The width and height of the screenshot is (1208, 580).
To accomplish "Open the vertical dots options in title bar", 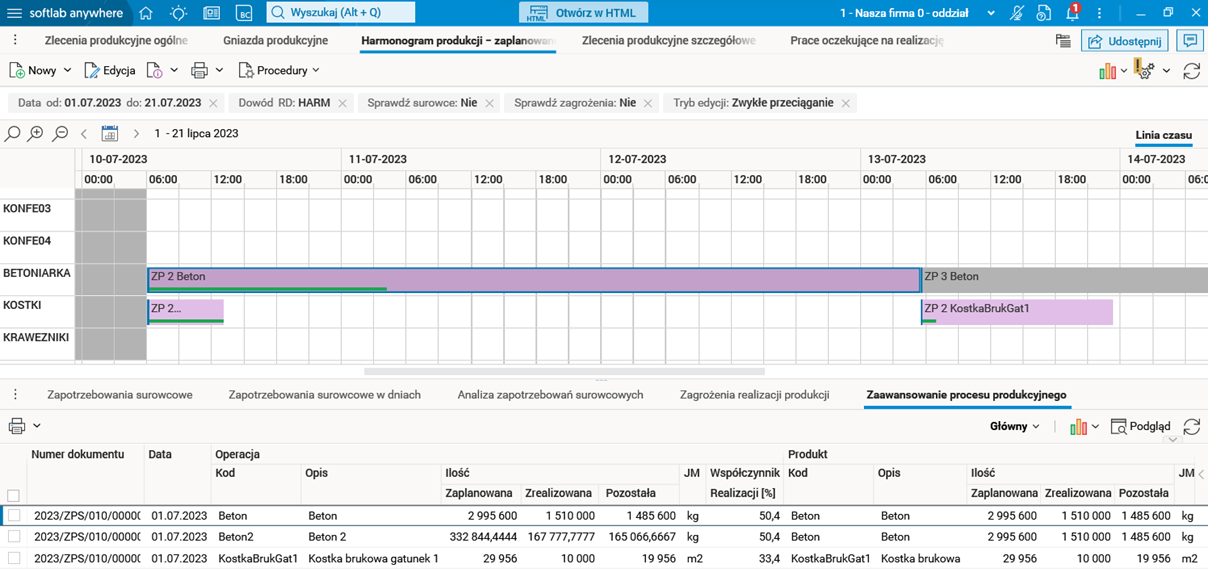I will pyautogui.click(x=1100, y=13).
